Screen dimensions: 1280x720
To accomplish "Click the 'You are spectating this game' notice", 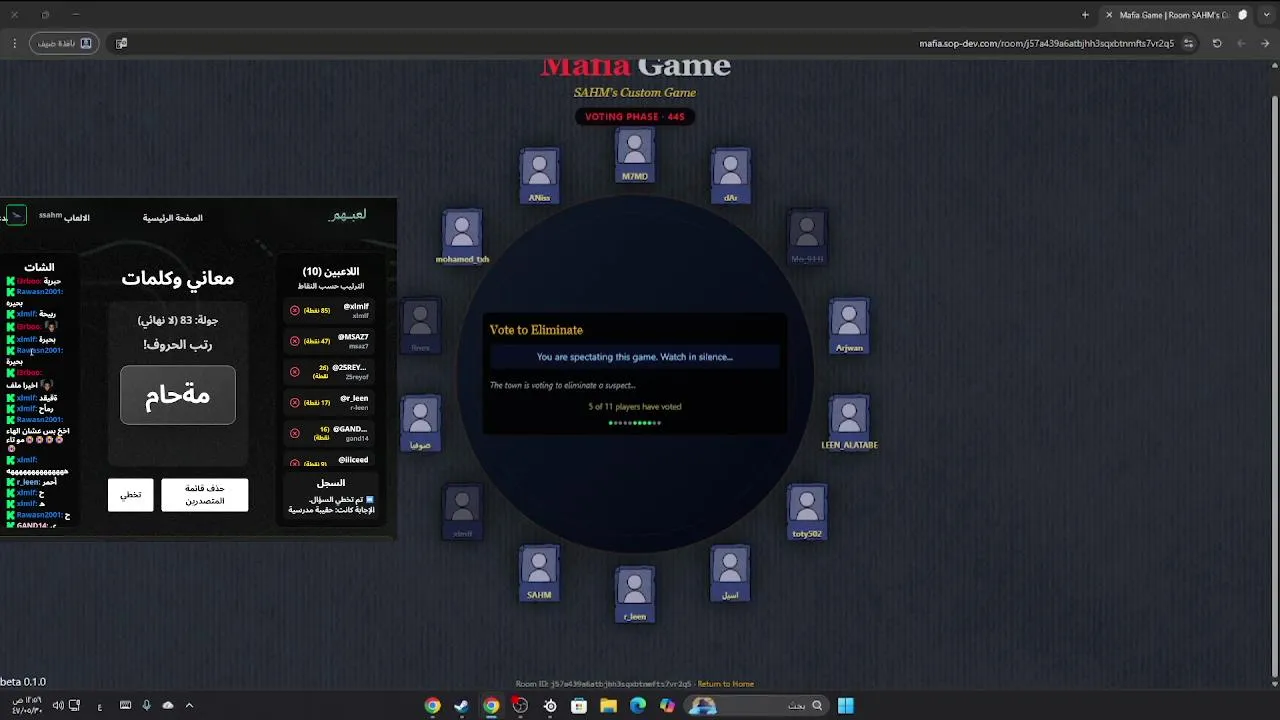I will [635, 357].
